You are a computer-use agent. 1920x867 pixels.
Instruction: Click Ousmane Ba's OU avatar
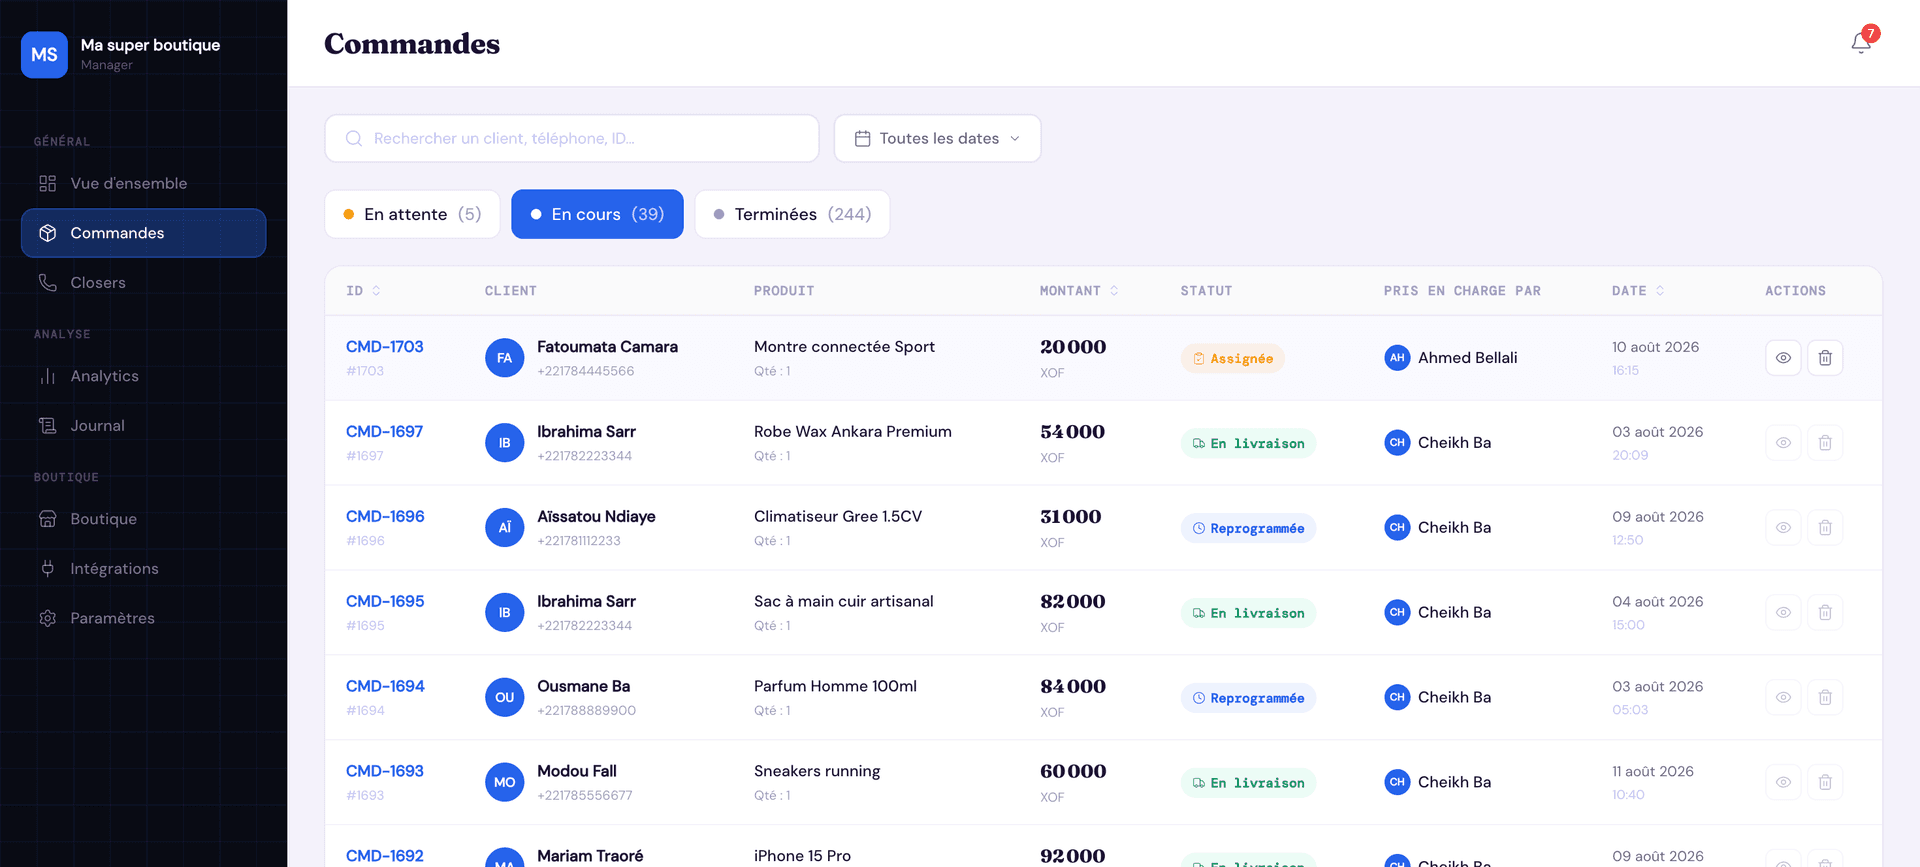505,698
